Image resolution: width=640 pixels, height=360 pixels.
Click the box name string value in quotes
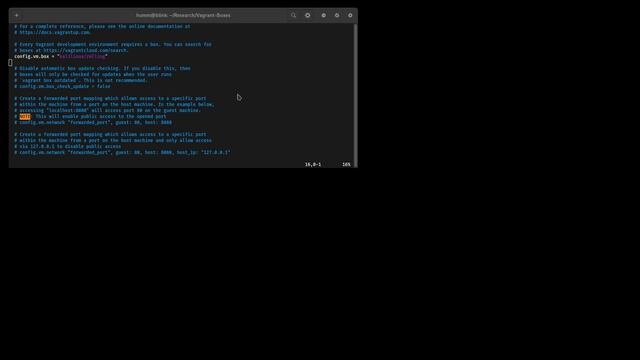82,56
